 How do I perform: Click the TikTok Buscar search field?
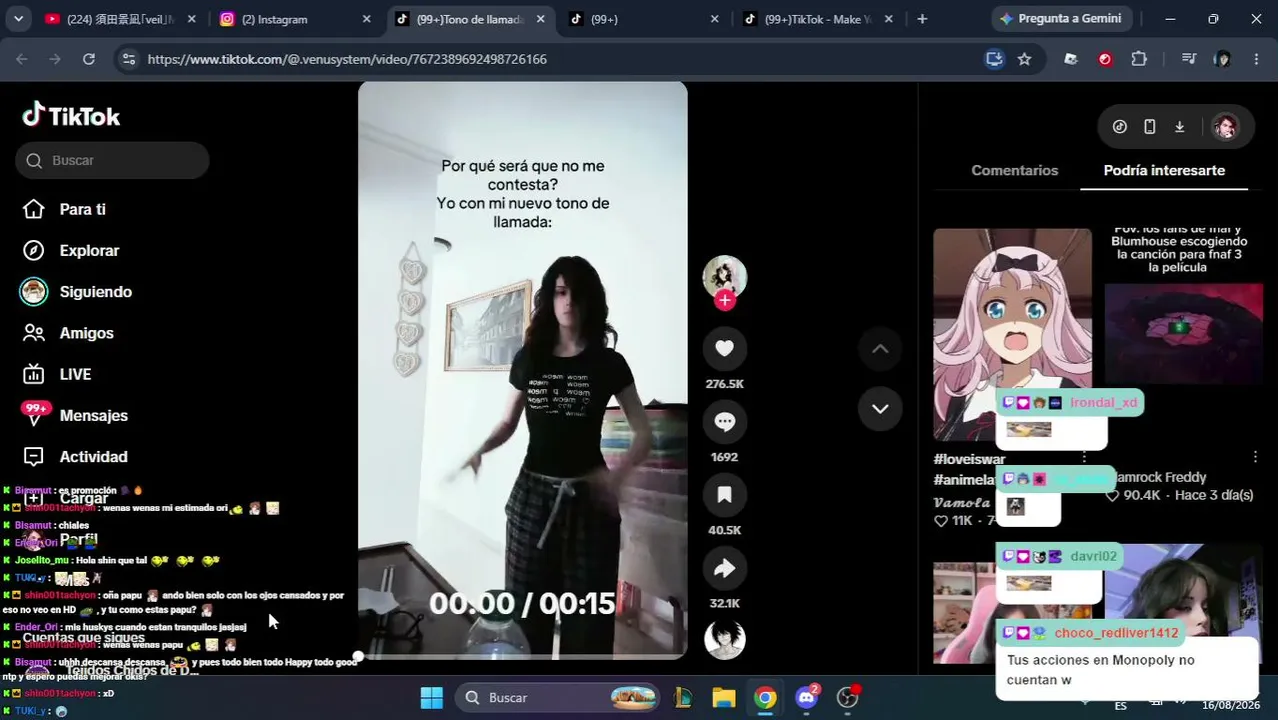[x=112, y=160]
